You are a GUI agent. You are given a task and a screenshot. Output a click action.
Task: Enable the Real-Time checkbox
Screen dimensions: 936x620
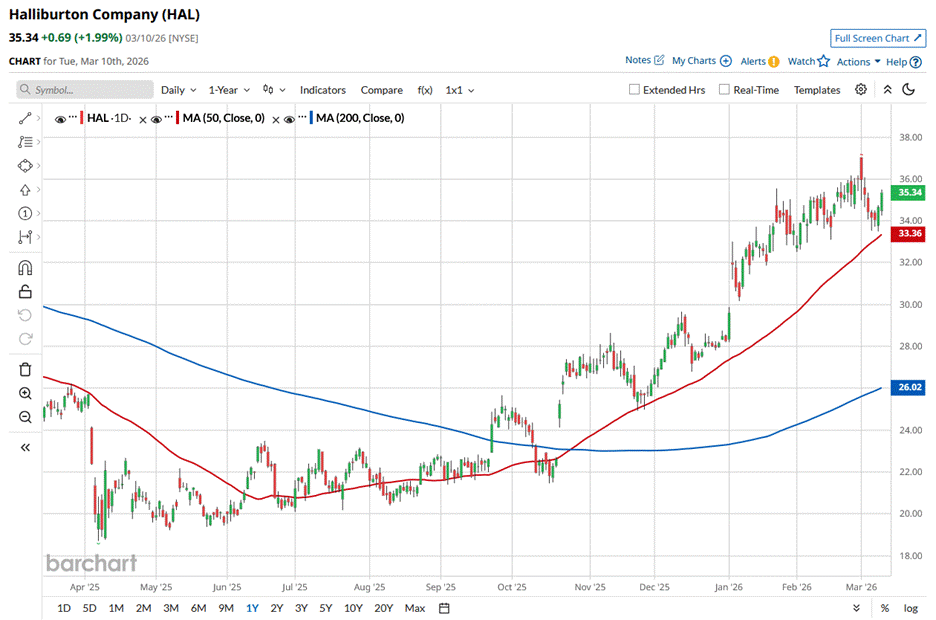coord(724,90)
